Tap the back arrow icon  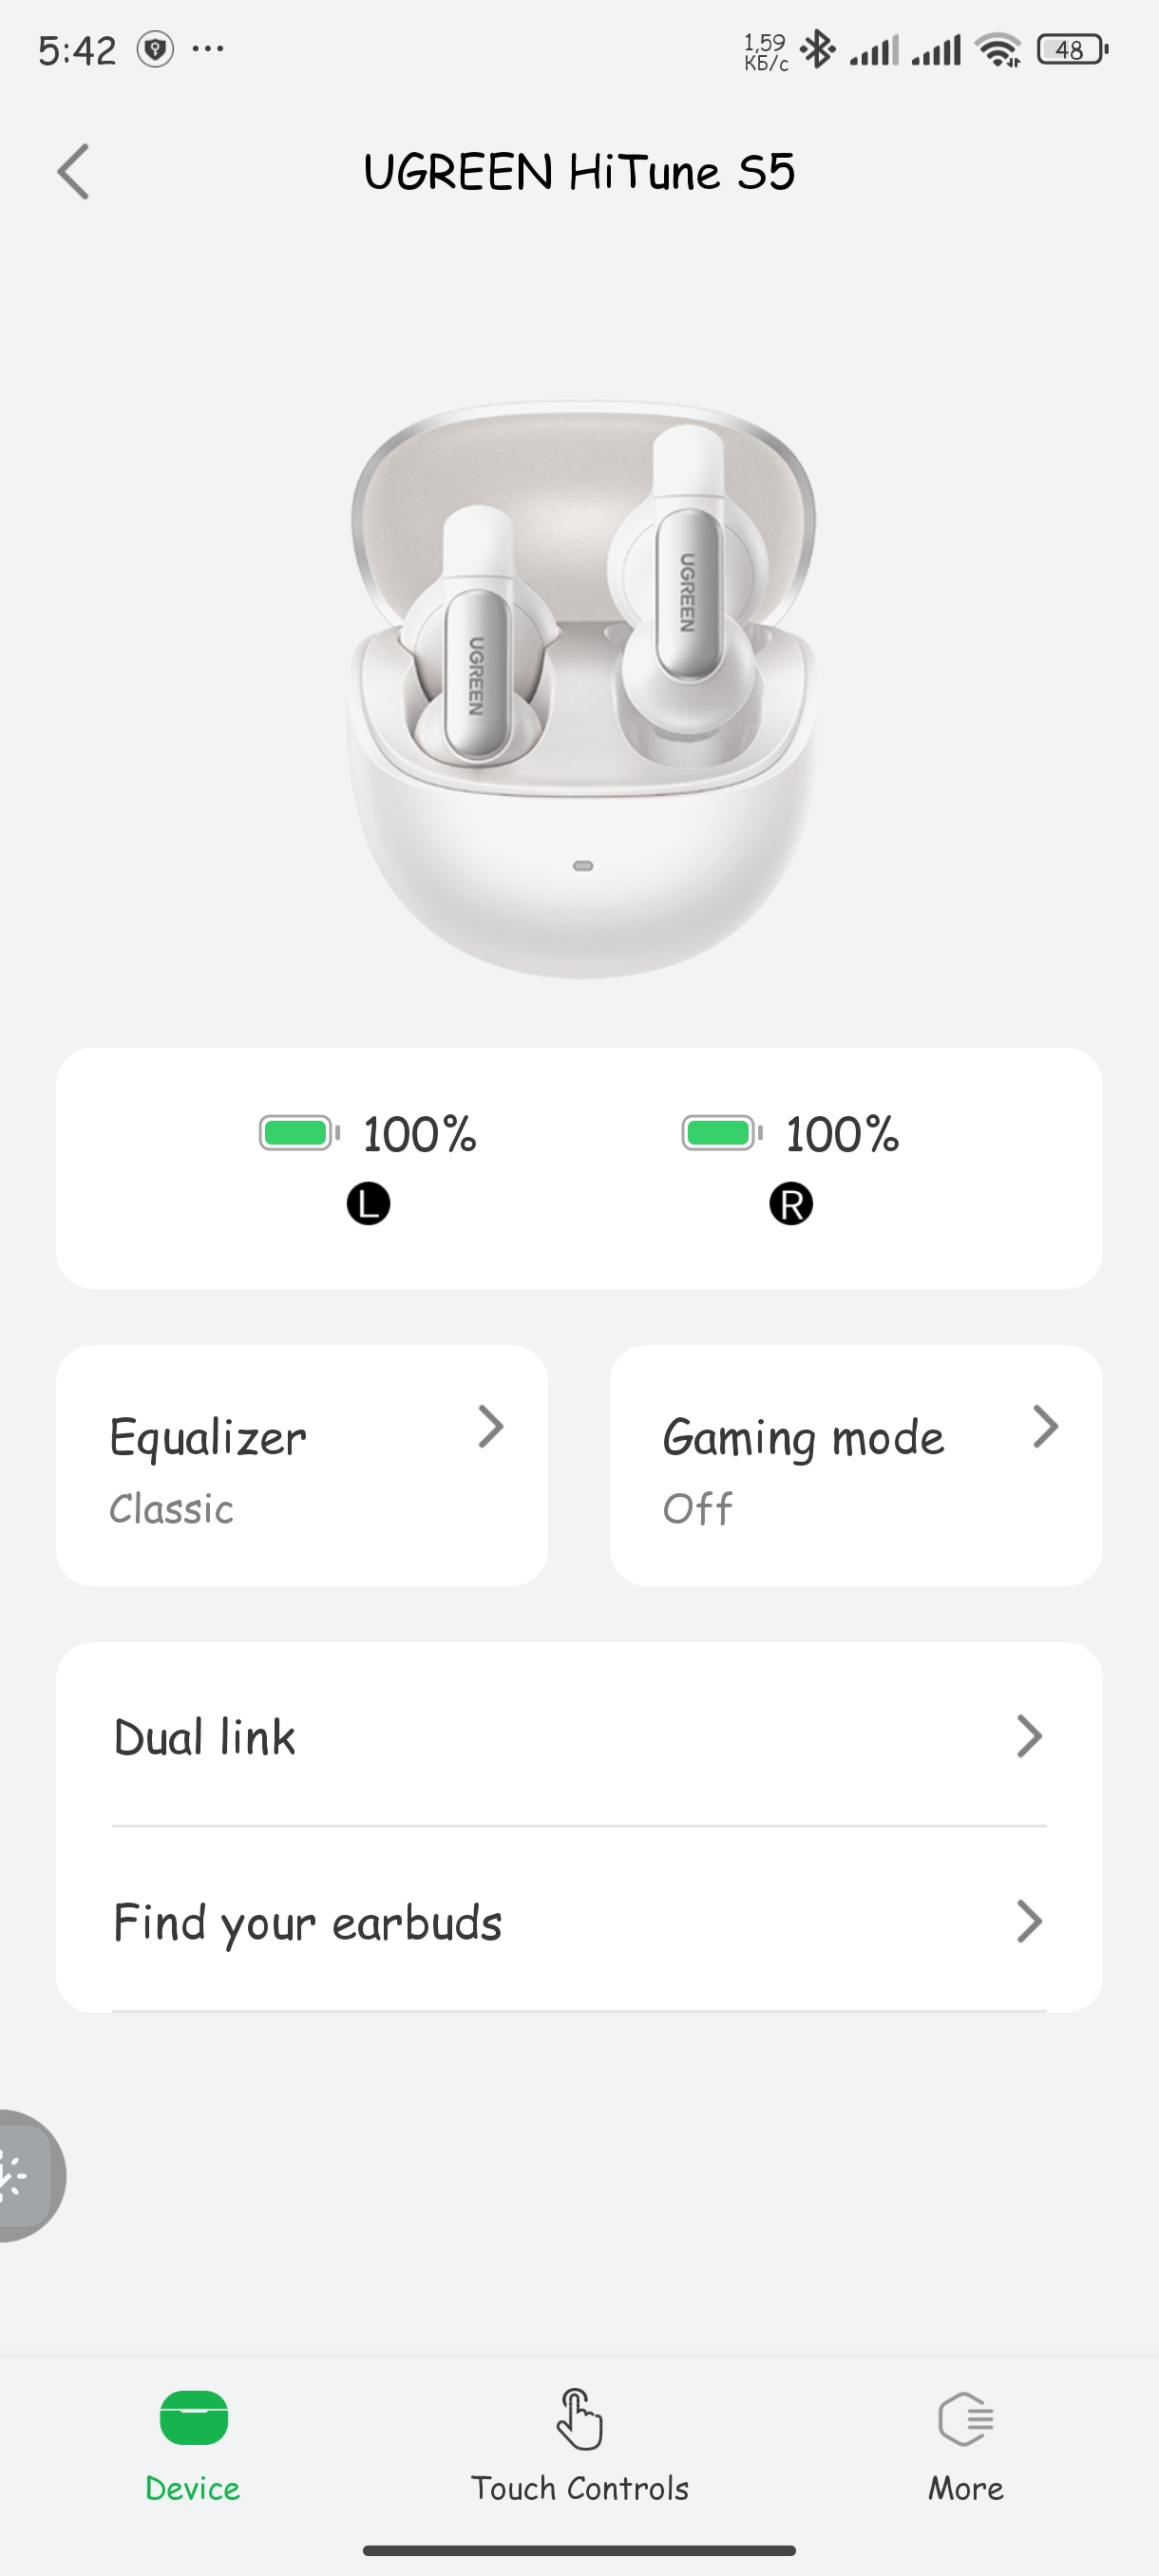point(73,172)
